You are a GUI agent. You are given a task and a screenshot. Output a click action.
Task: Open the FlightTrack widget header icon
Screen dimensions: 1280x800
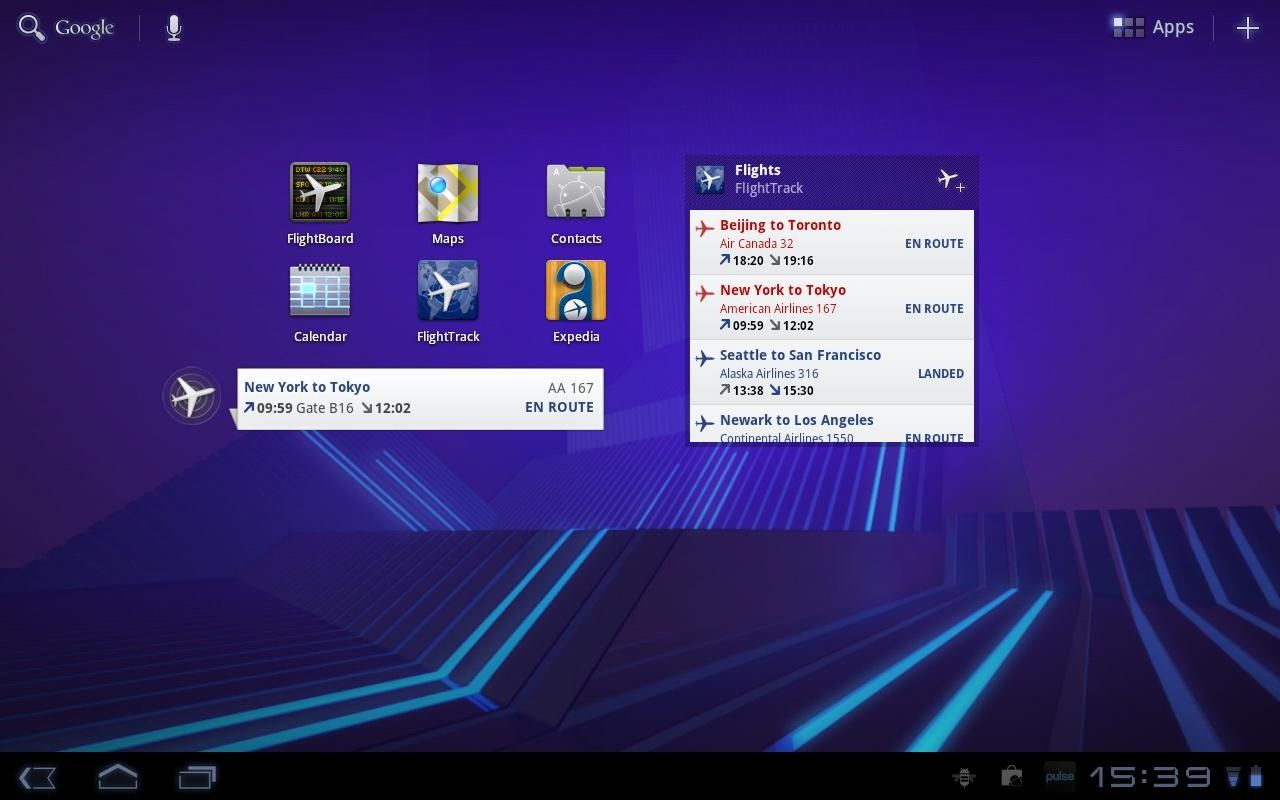(710, 180)
